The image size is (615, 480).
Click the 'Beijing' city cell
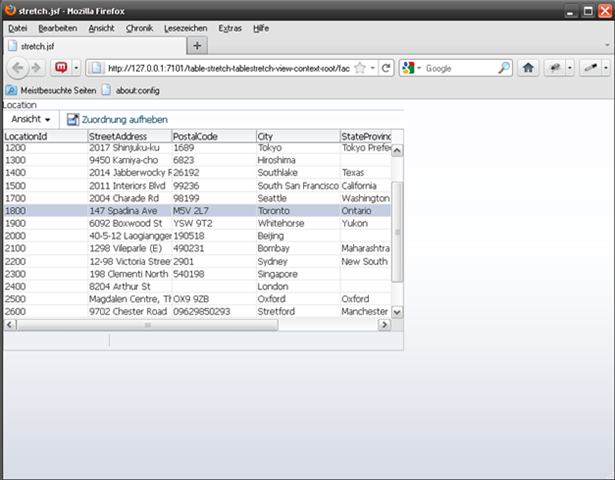tap(298, 236)
